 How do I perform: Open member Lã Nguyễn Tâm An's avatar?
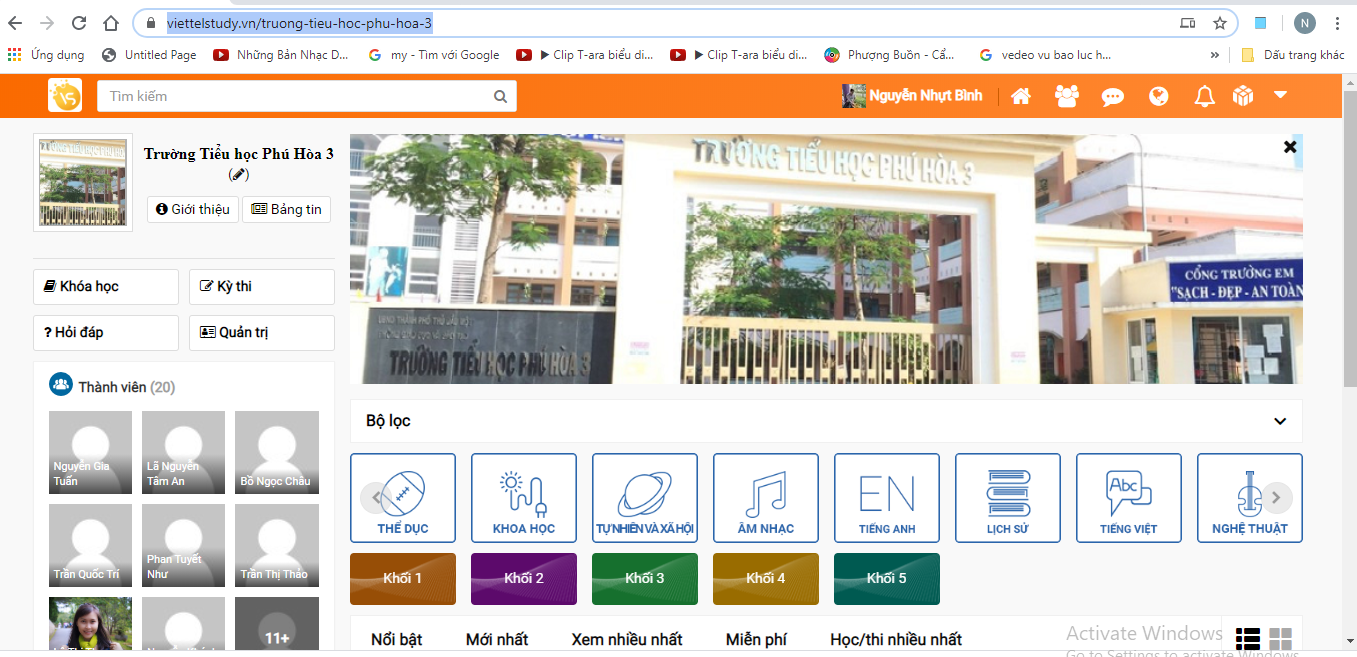183,452
